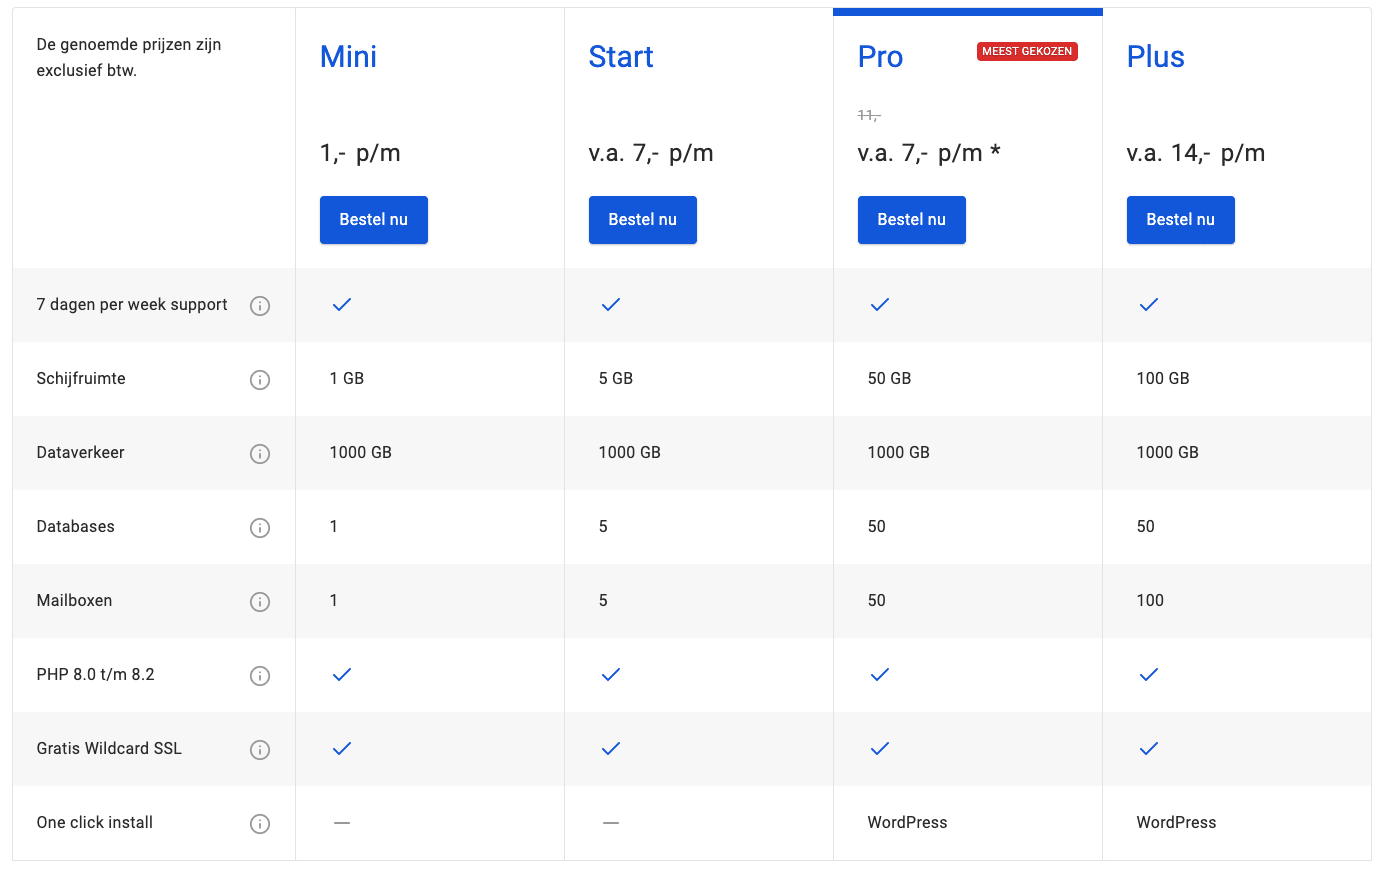Click Plus's checkmark for 7 dagen support

(x=1149, y=304)
